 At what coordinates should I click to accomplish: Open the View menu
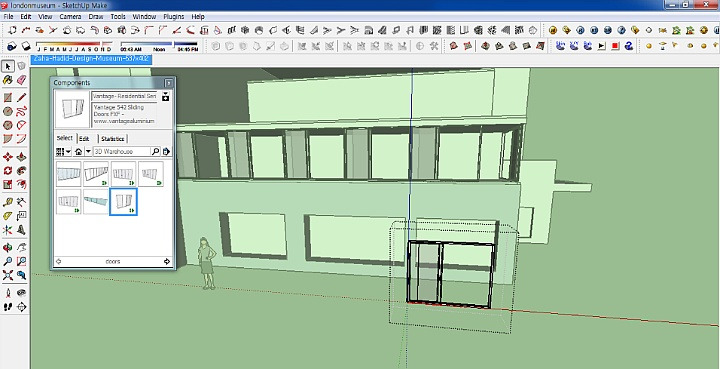pyautogui.click(x=45, y=17)
